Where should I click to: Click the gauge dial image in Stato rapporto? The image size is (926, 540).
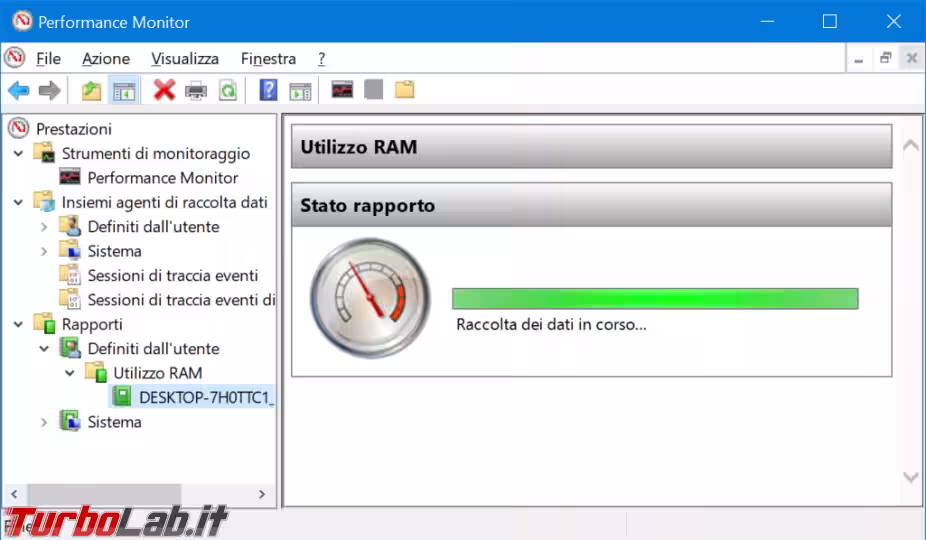click(x=370, y=298)
